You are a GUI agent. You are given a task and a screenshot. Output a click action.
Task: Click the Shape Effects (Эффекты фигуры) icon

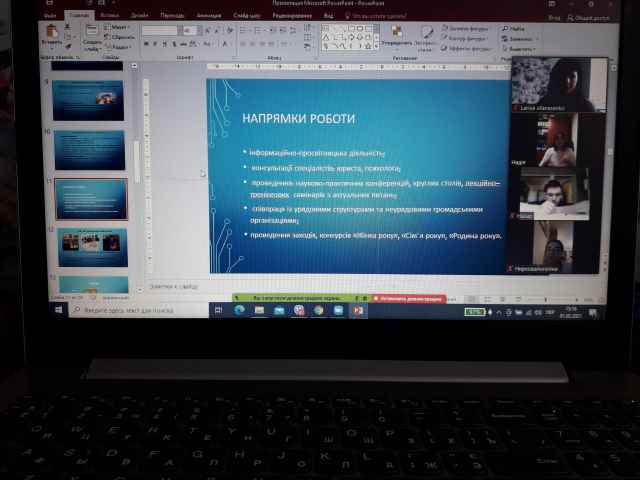[x=444, y=48]
